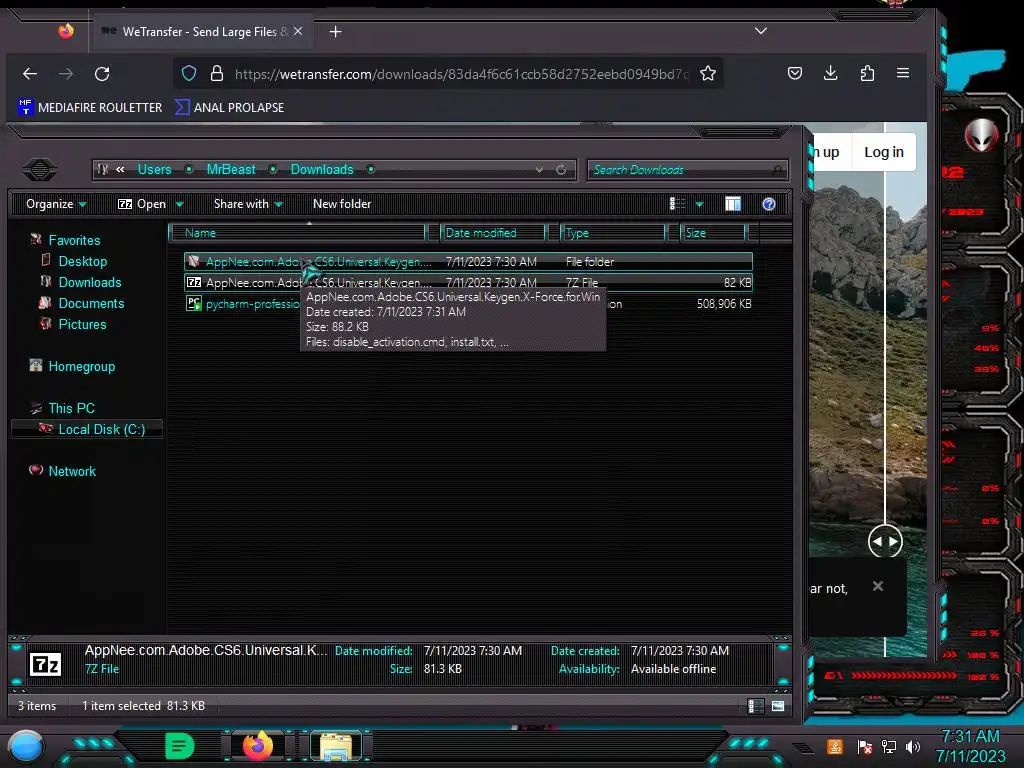Open Firefox hamburger menu
1024x768 pixels.
pos(903,73)
